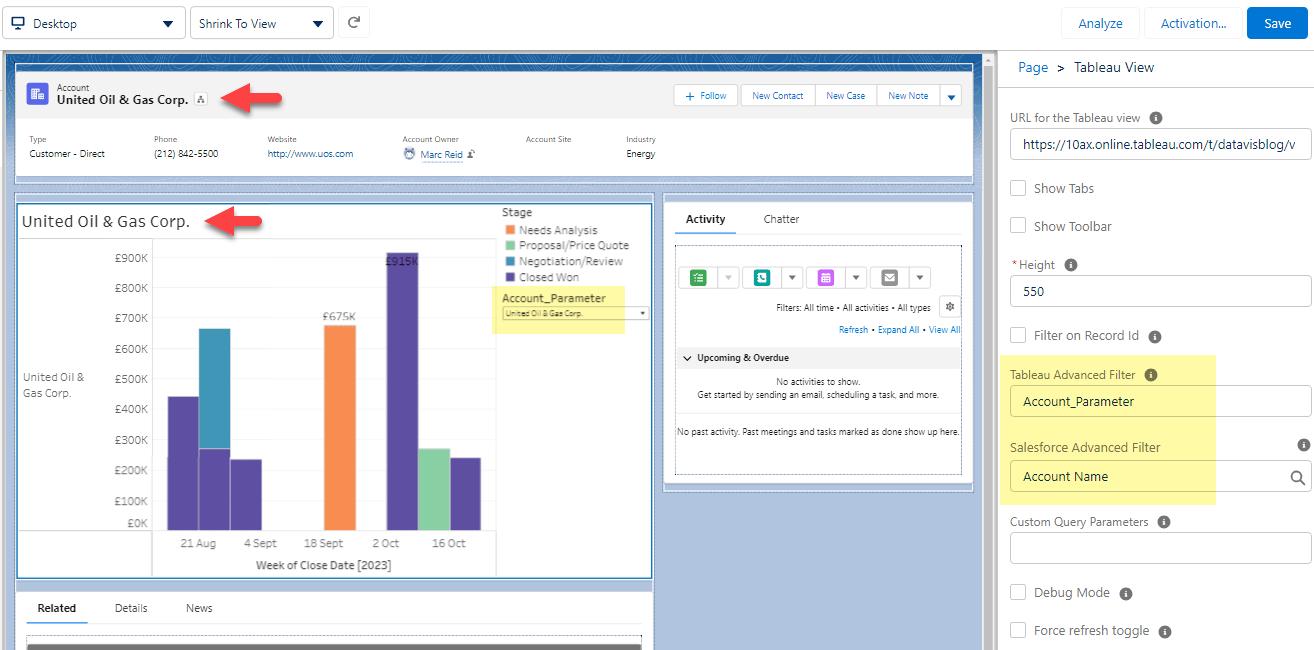The width and height of the screenshot is (1314, 650).
Task: Open the www.uos.com website link
Action: click(x=310, y=154)
